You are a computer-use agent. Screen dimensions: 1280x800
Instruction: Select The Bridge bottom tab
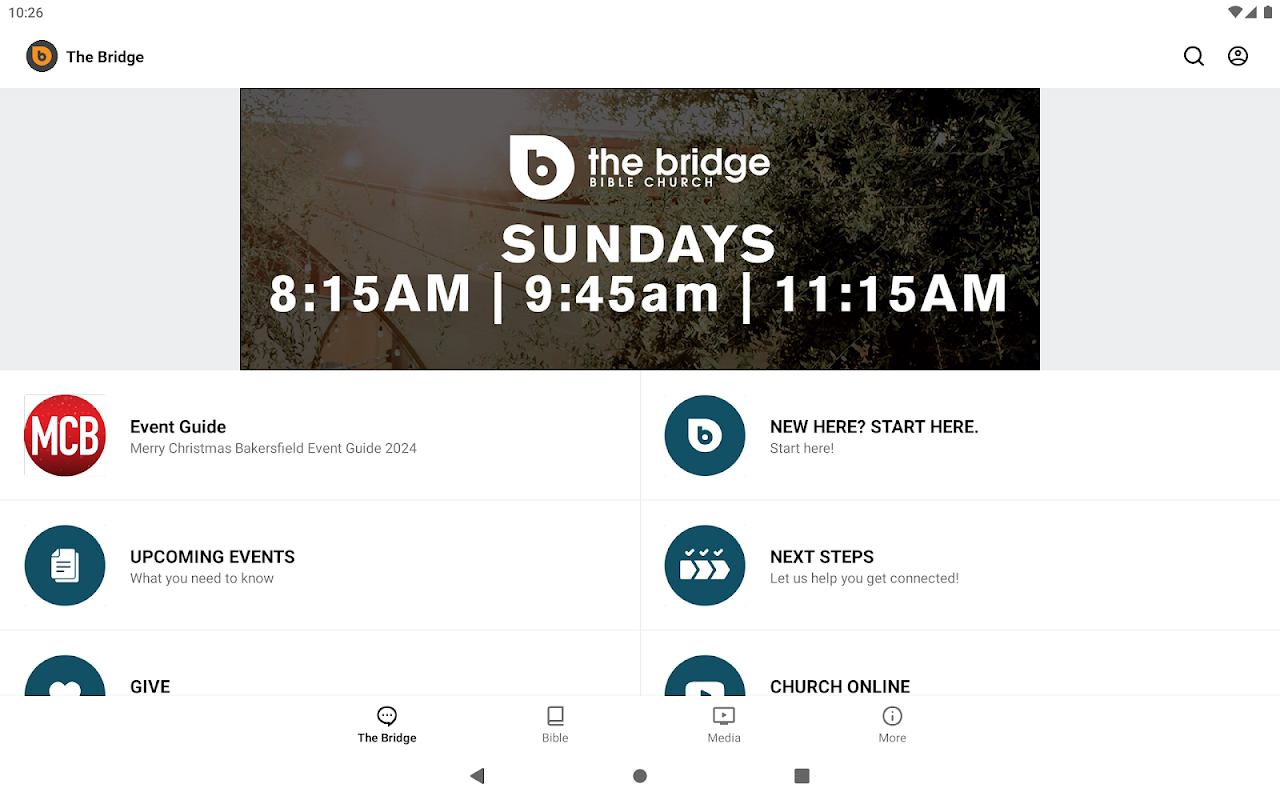387,725
